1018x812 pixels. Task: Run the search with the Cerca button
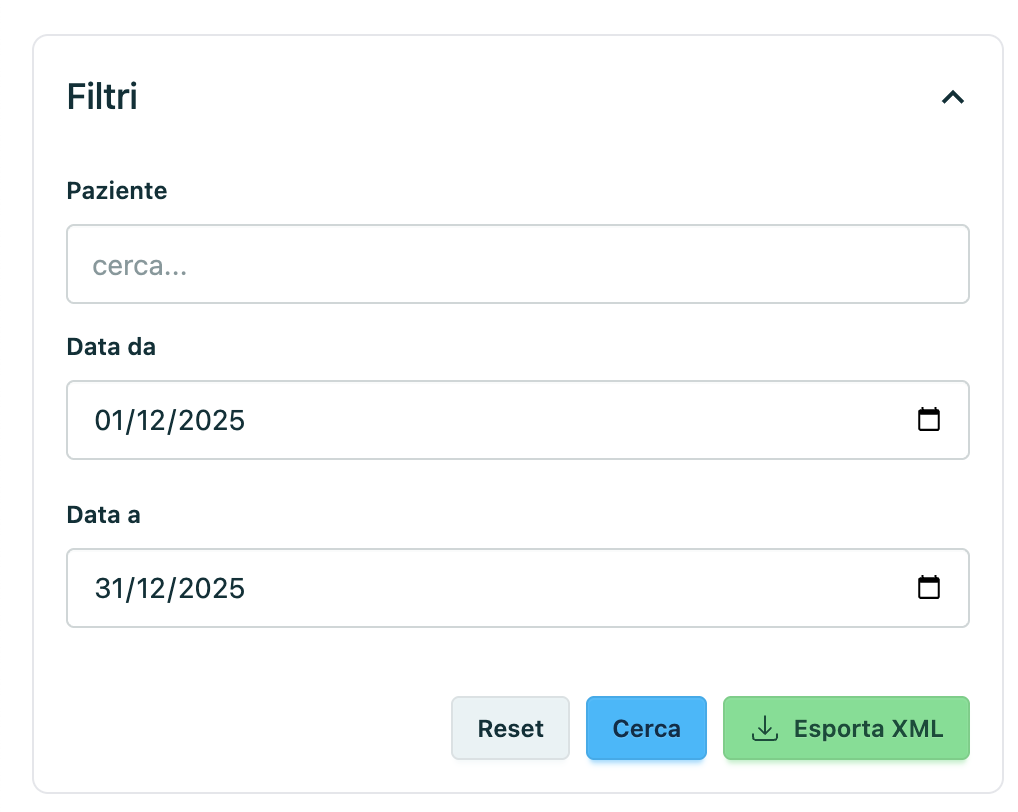646,728
